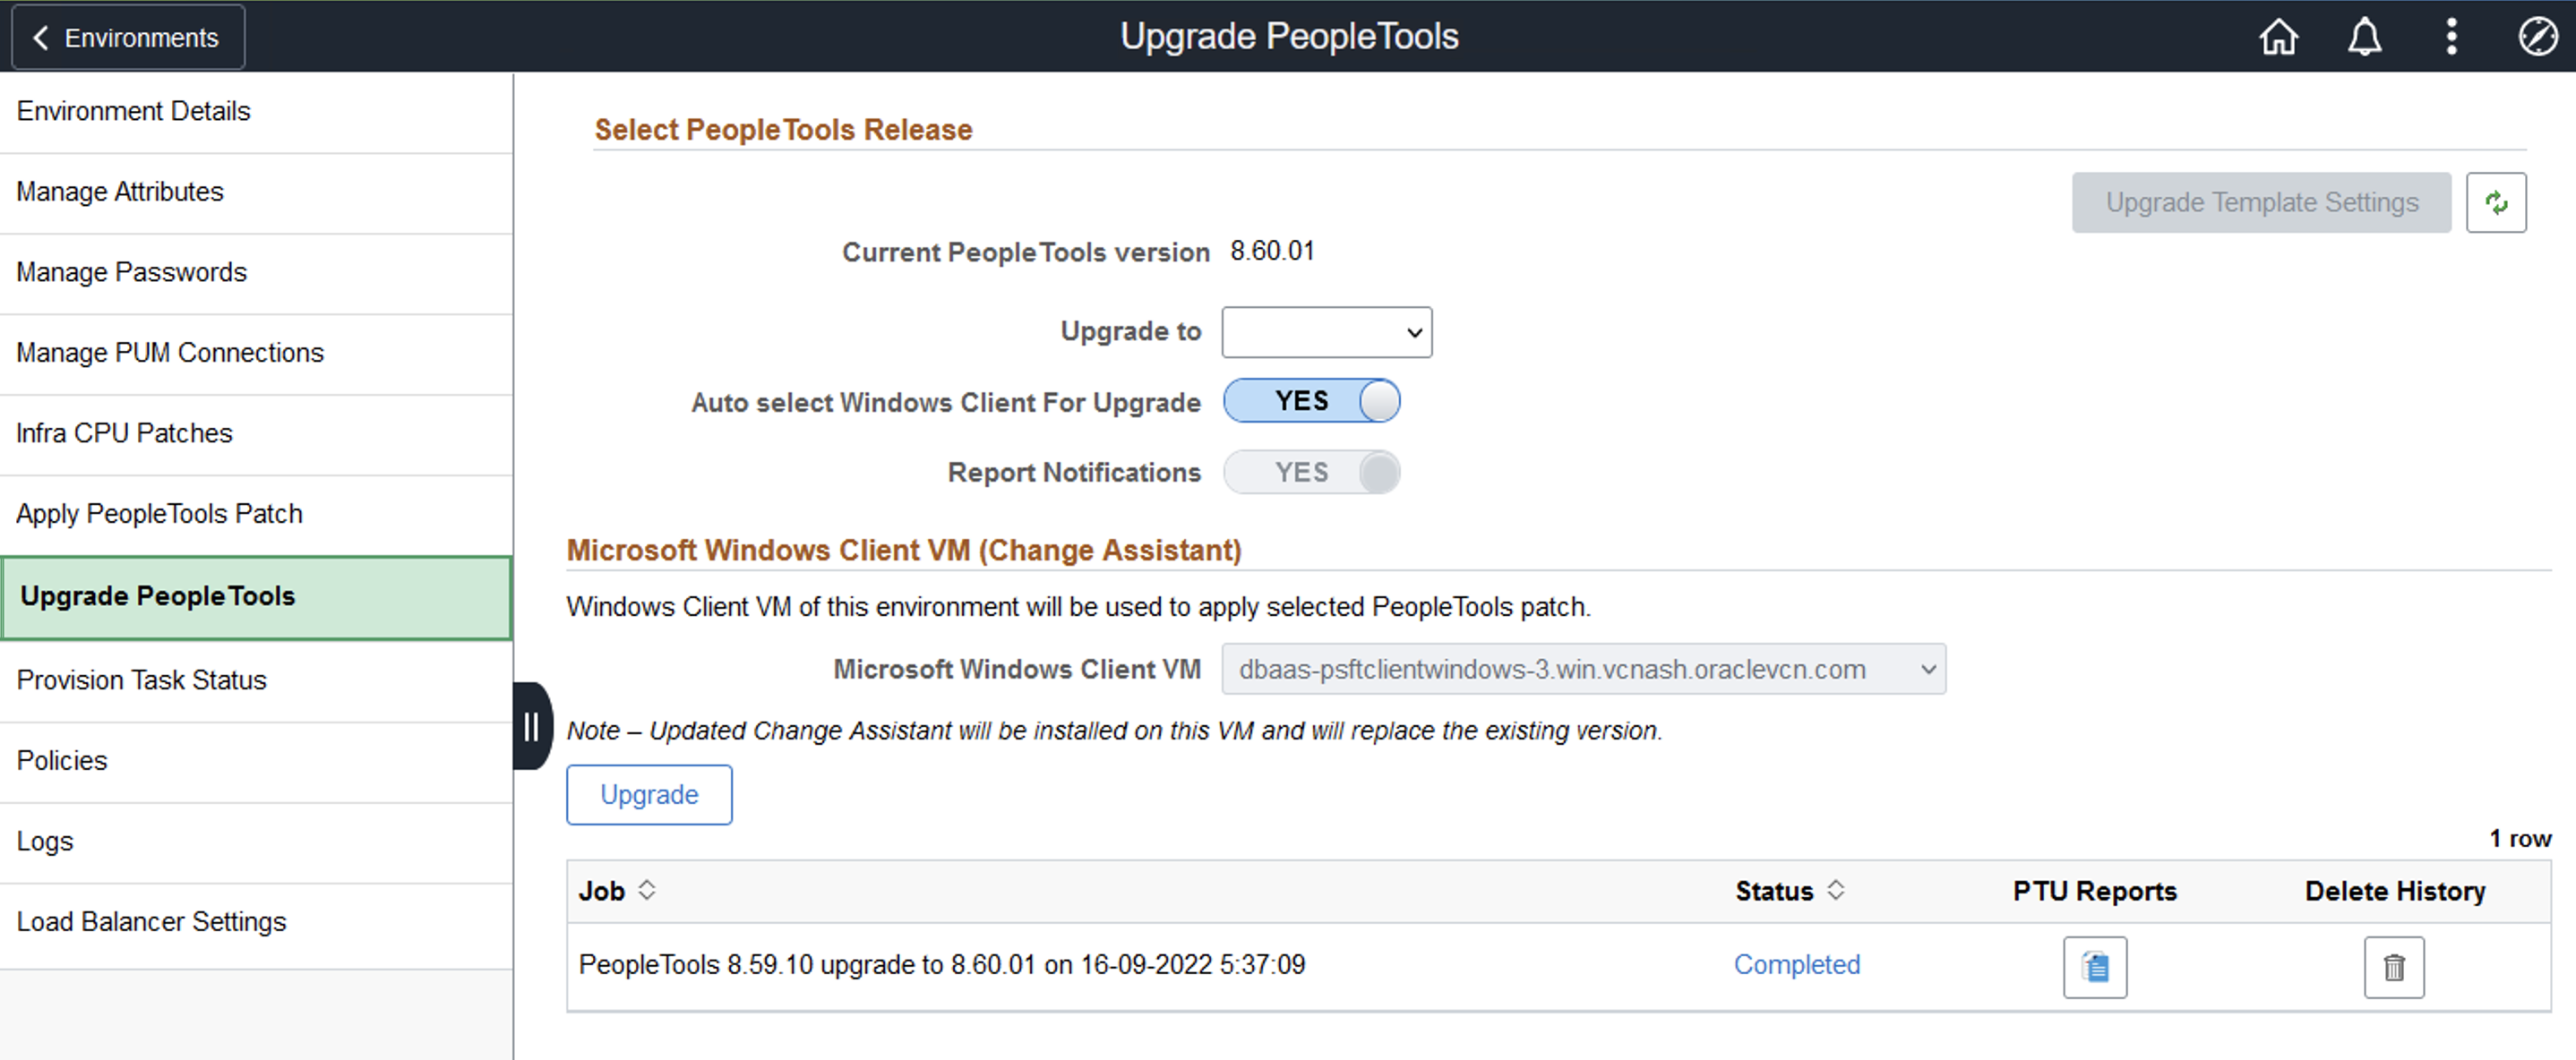Click the compass NavBar icon
2576x1060 pixels.
click(x=2537, y=37)
